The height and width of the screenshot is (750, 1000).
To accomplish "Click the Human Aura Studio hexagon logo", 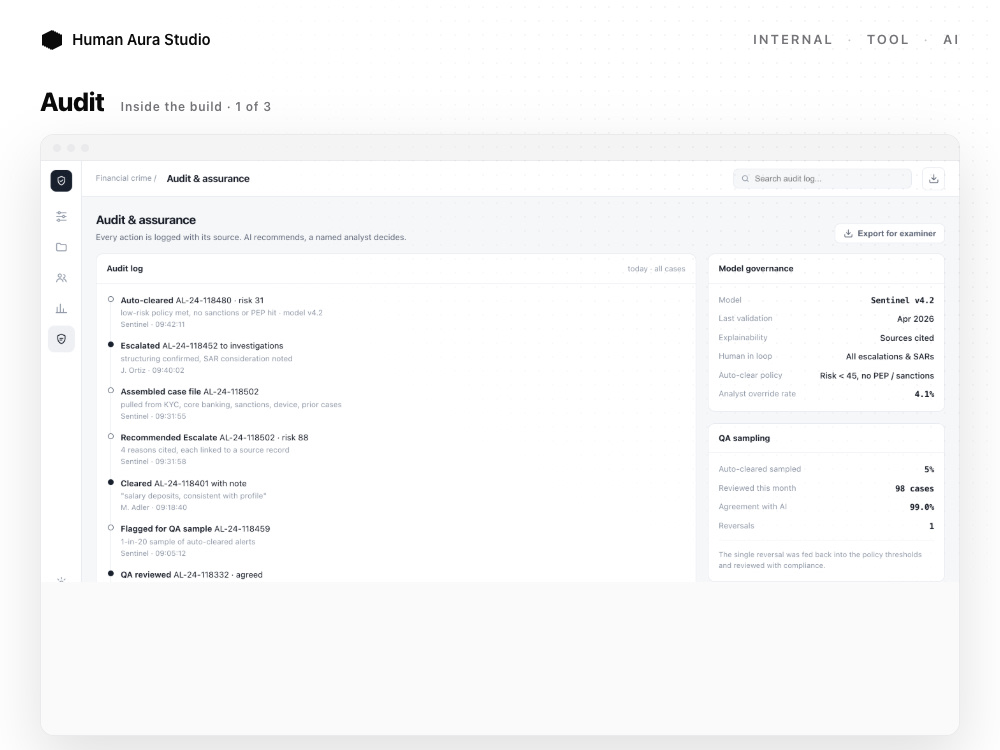I will (52, 40).
